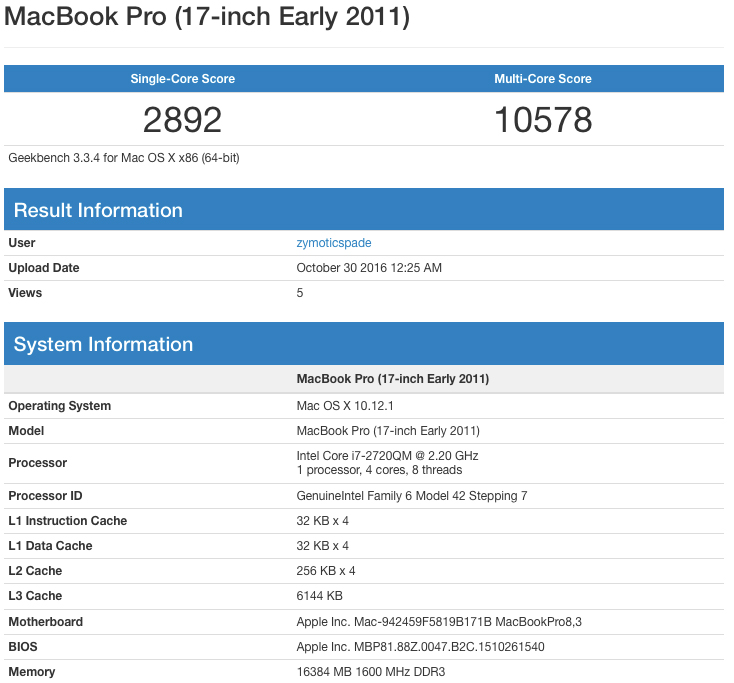Select the Single-Core Score header
The image size is (734, 683).
point(183,79)
